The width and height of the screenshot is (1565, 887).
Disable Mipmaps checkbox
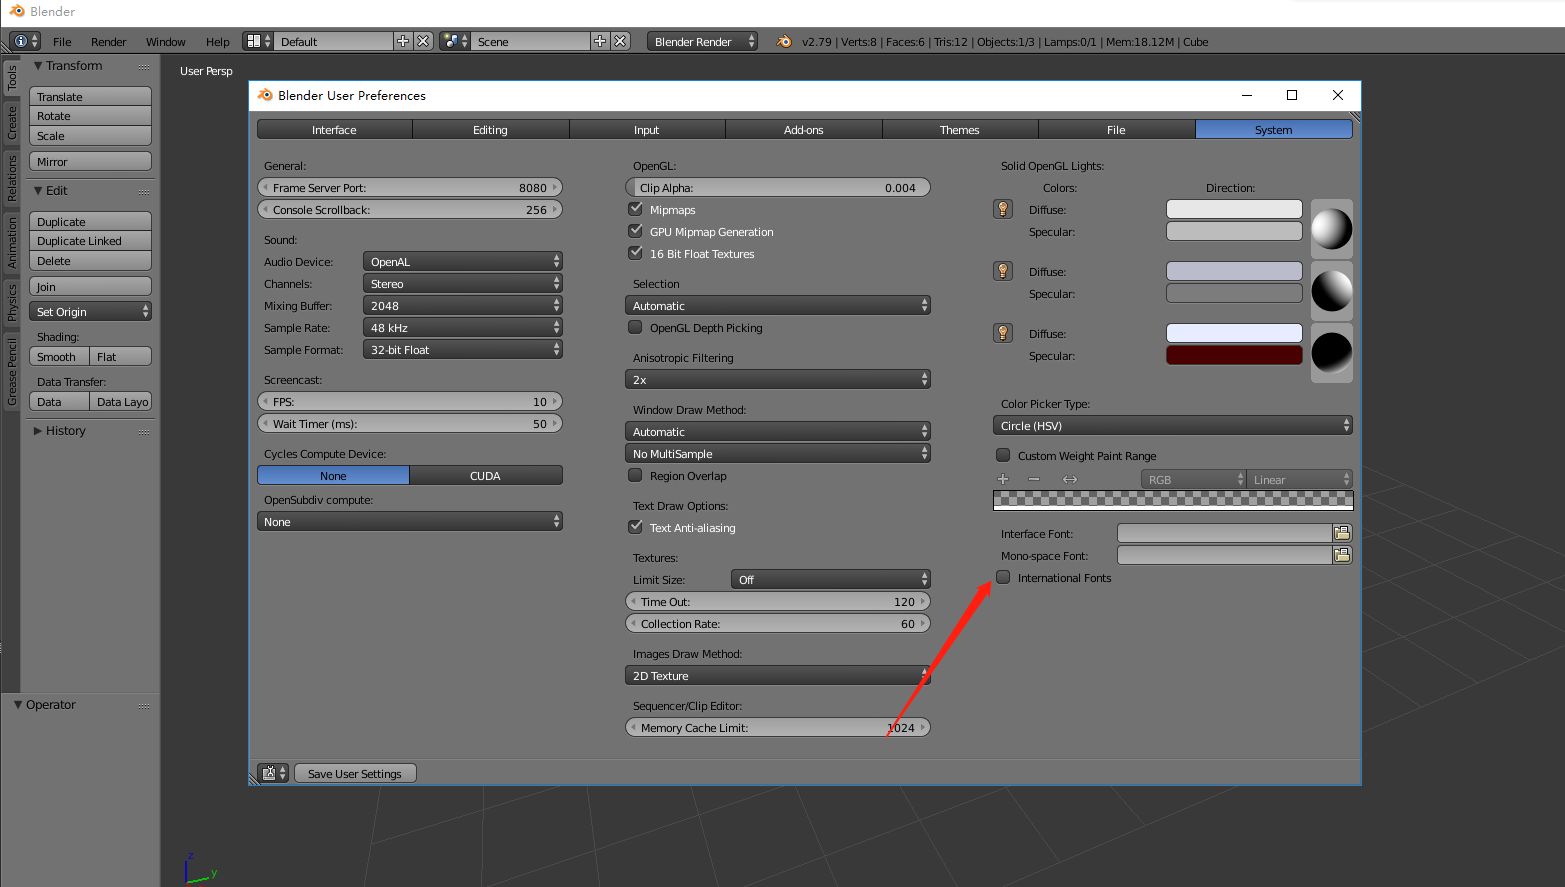(635, 209)
